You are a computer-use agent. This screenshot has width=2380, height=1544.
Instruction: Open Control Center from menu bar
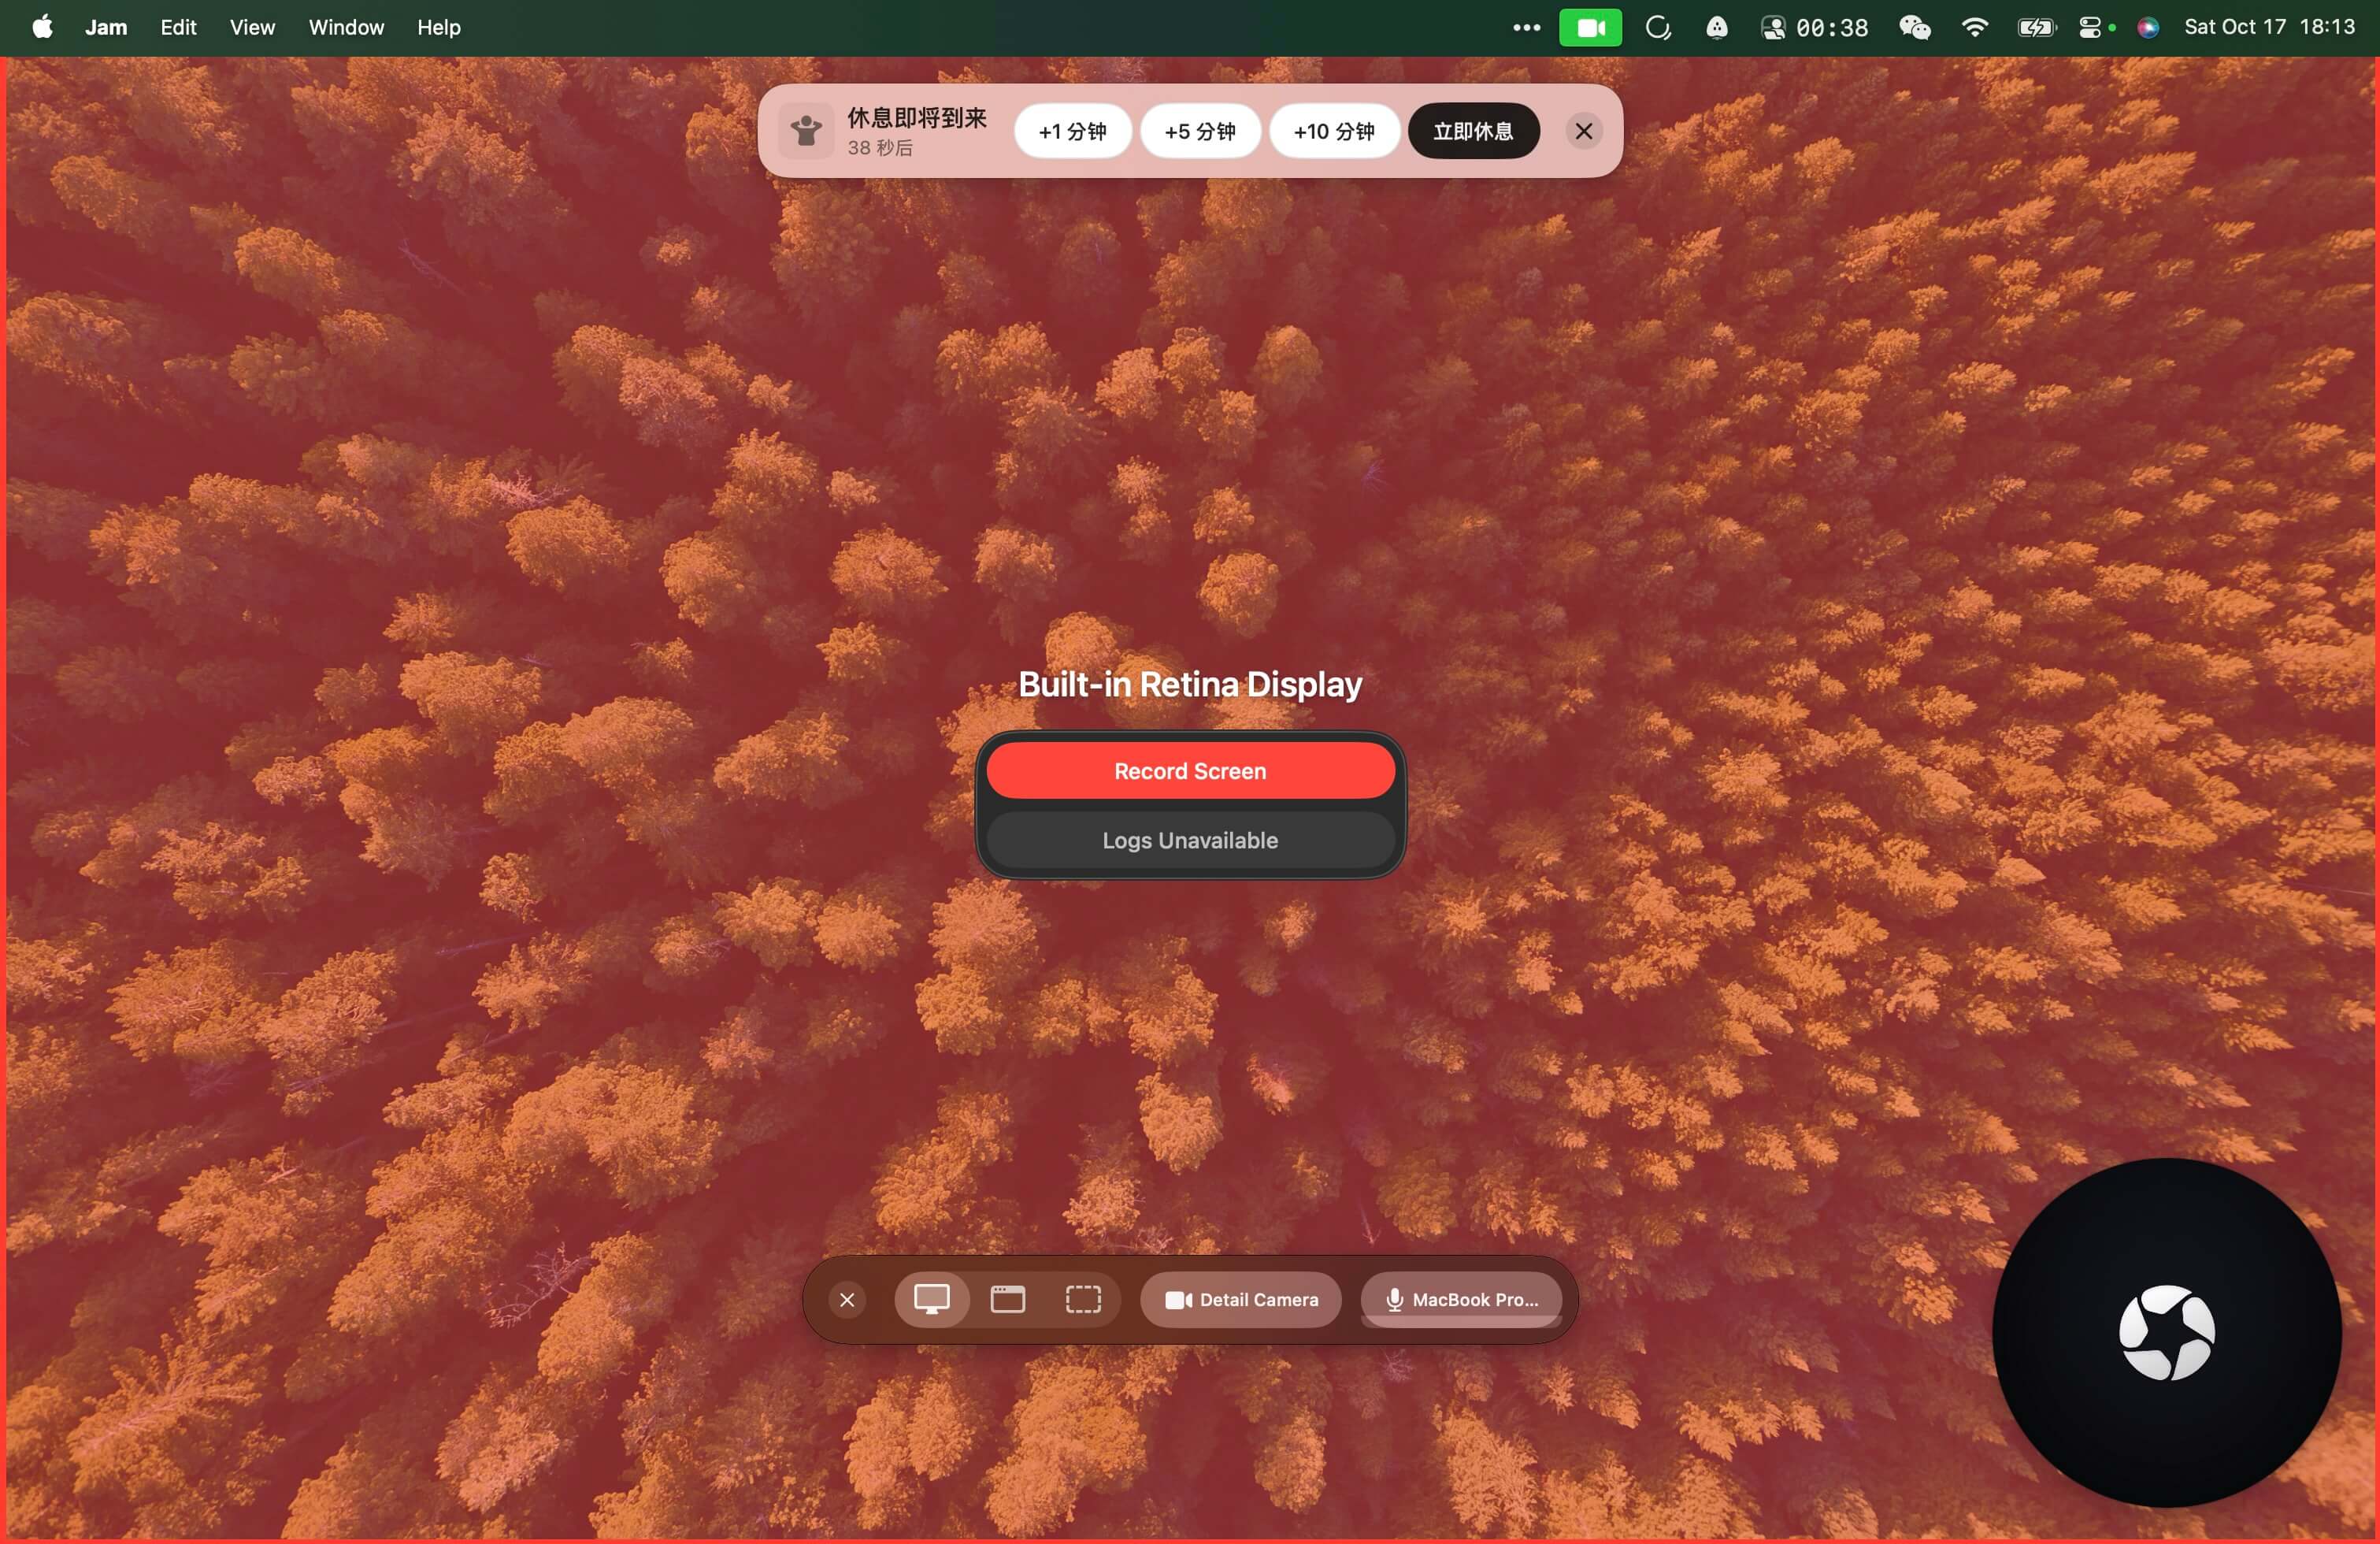2090,28
